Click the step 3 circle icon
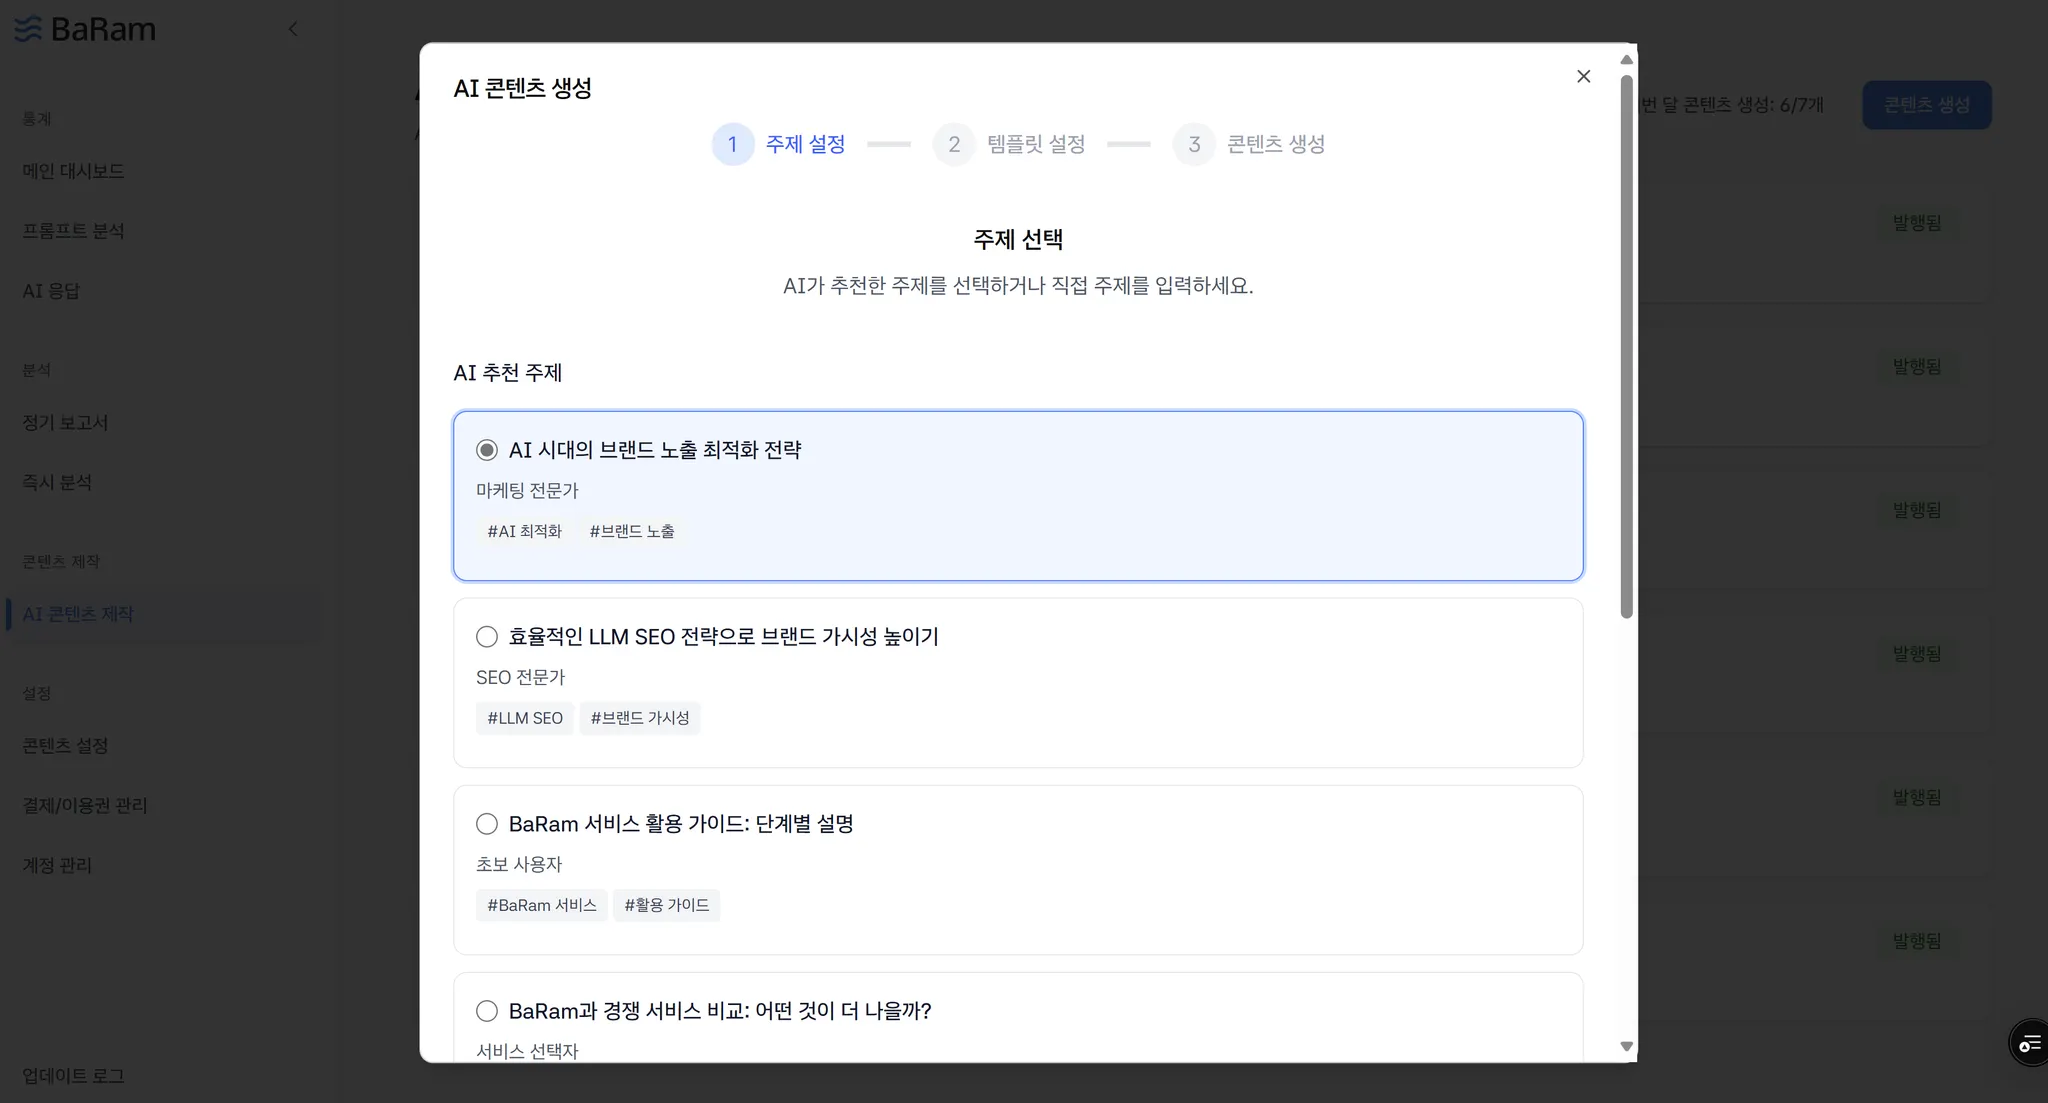2048x1103 pixels. point(1194,145)
